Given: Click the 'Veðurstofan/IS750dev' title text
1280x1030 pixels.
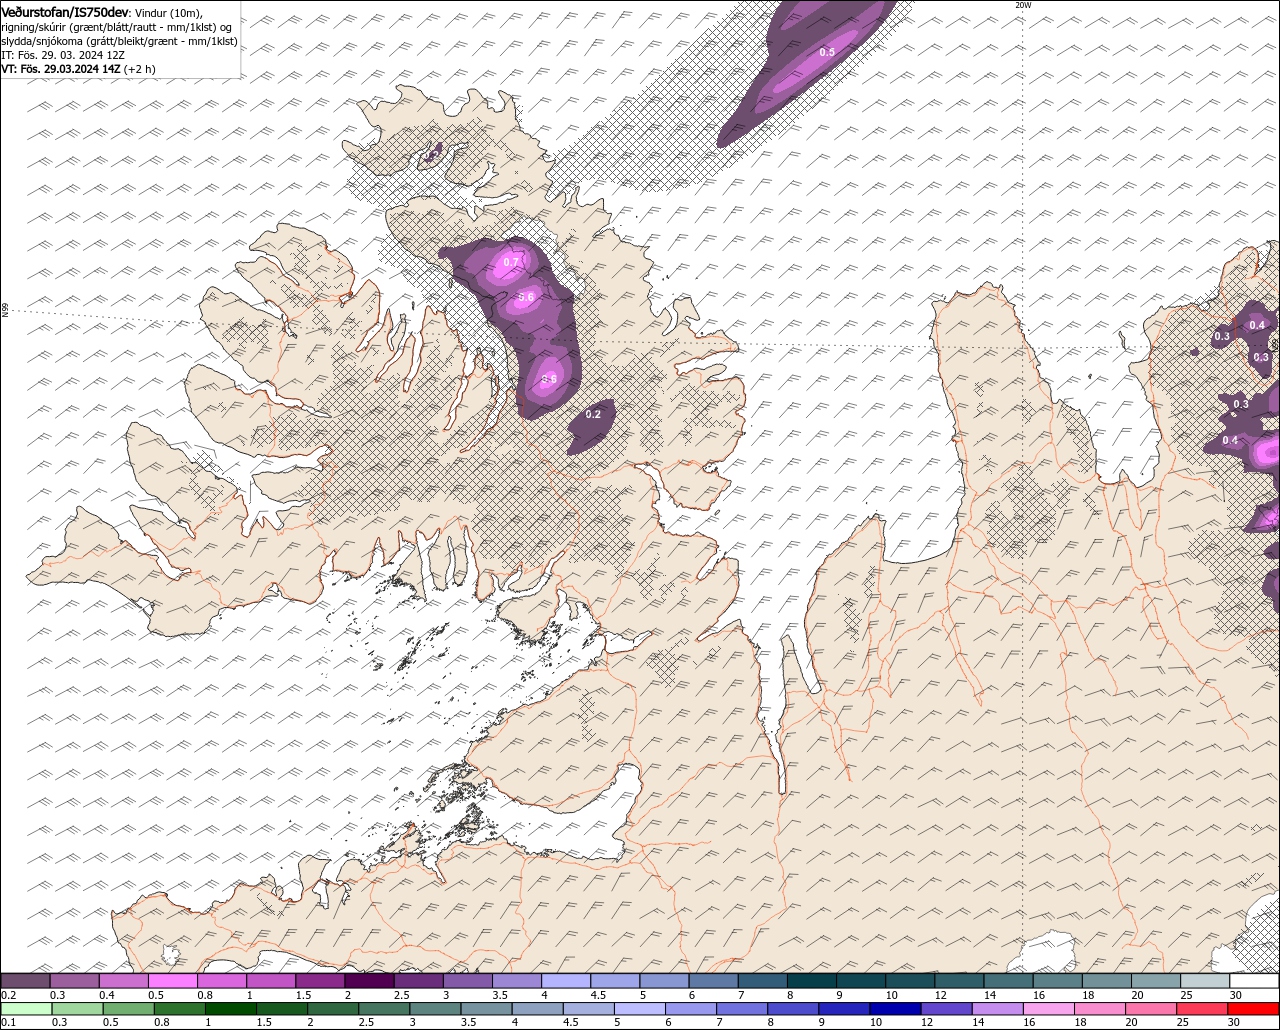Looking at the screenshot, I should pyautogui.click(x=64, y=11).
